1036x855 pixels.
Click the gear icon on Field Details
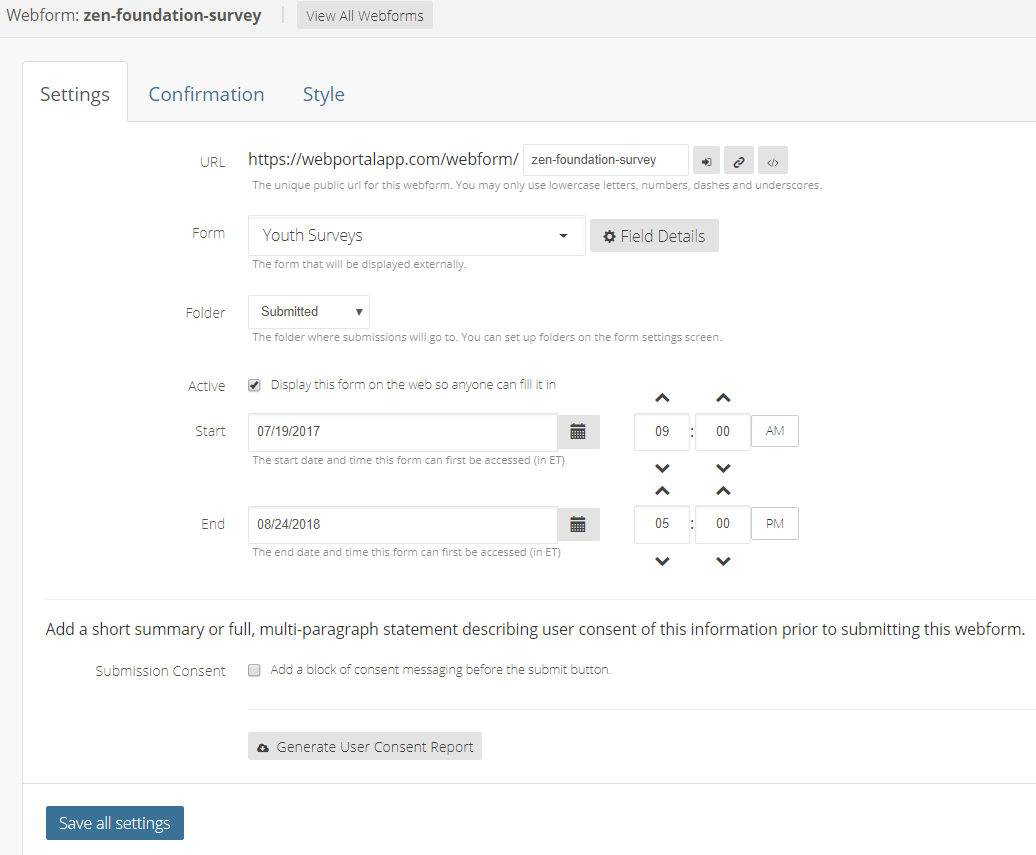610,235
